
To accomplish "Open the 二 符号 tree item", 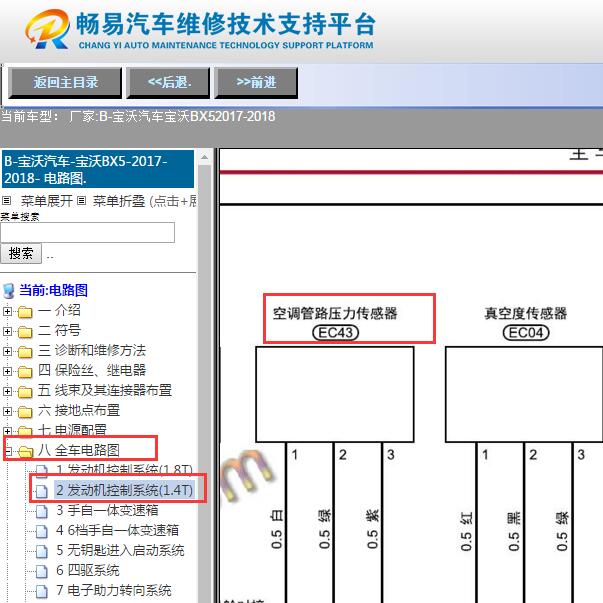I will pos(59,330).
